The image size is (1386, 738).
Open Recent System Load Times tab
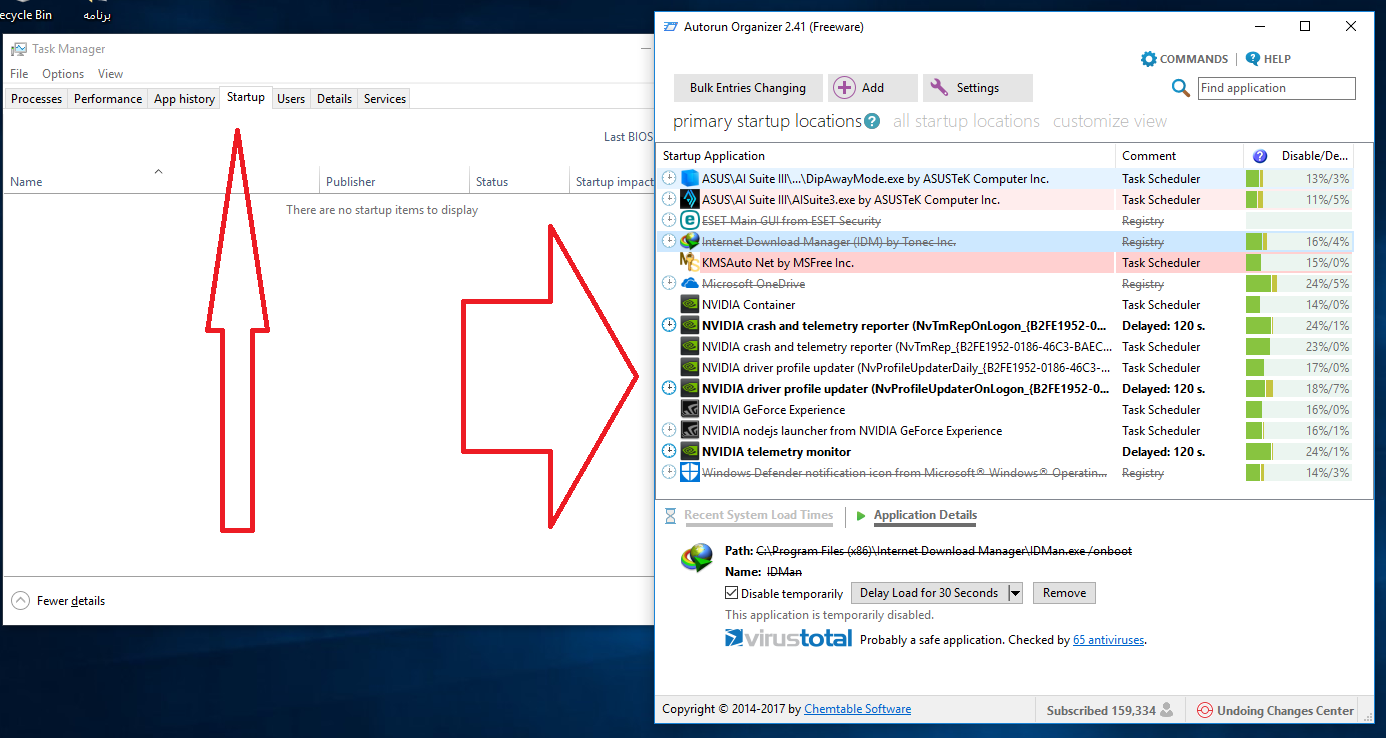[x=758, y=515]
